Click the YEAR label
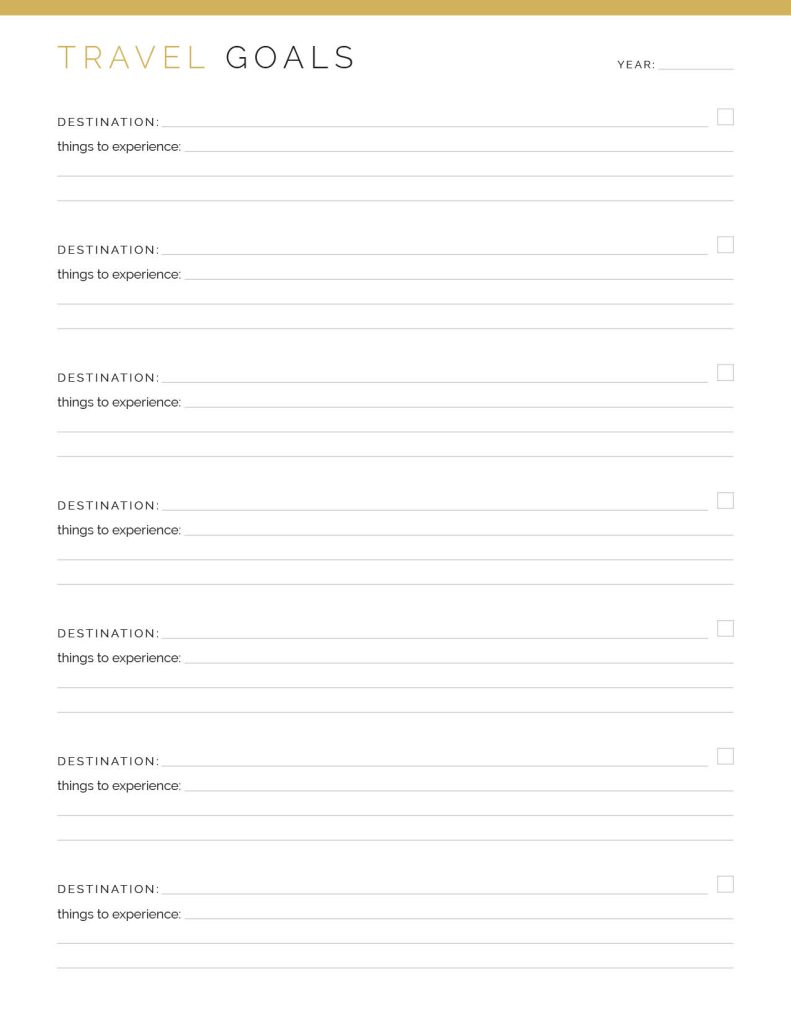The height and width of the screenshot is (1024, 791). coord(636,65)
